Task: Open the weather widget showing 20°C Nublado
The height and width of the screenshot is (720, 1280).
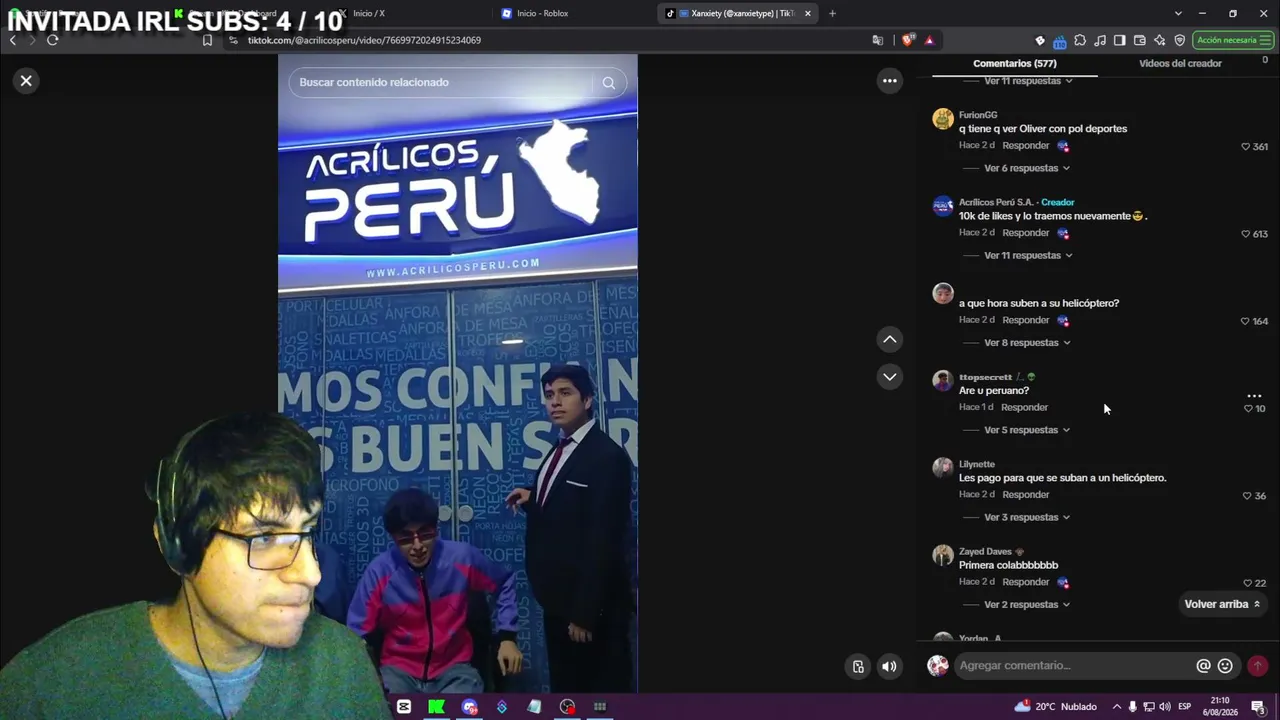Action: pyautogui.click(x=1056, y=707)
